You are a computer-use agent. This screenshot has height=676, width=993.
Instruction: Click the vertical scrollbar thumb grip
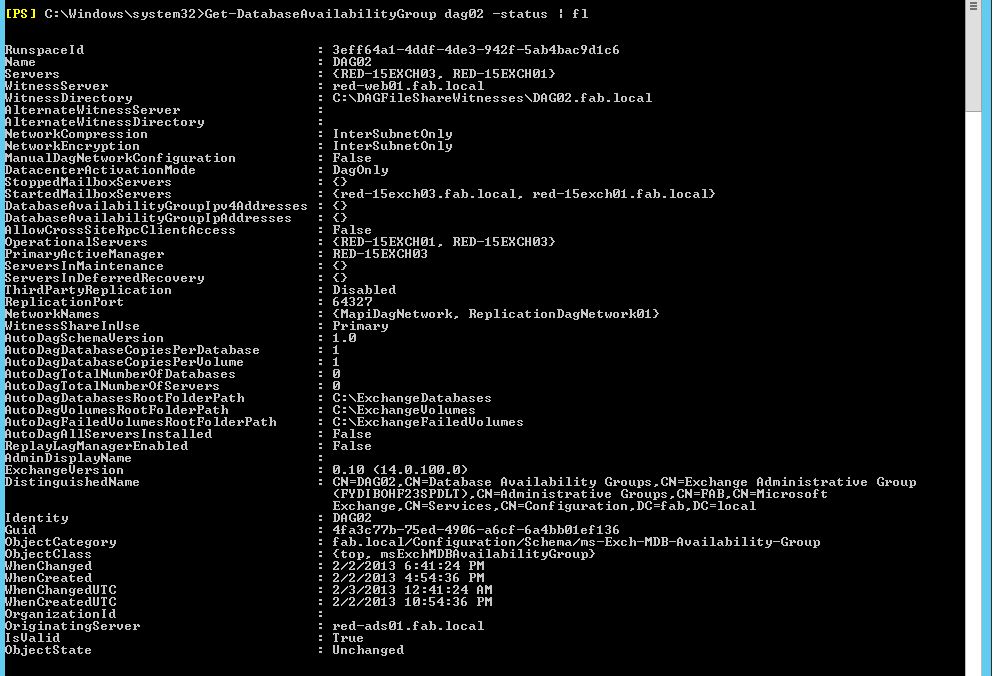973,6
